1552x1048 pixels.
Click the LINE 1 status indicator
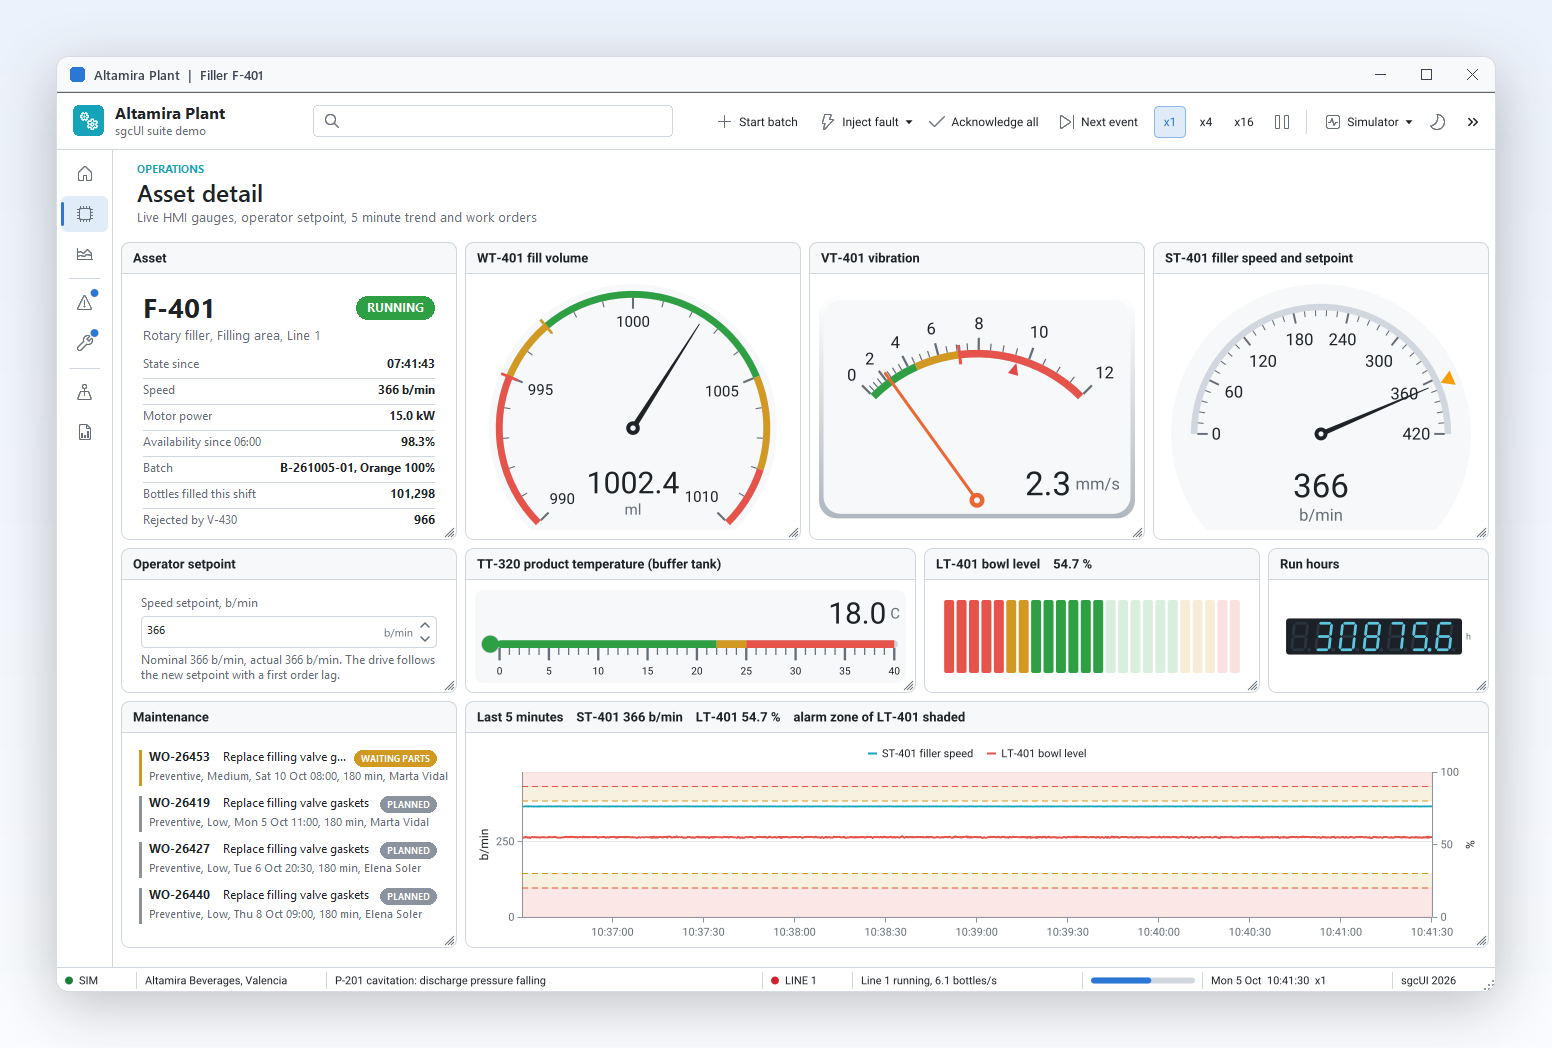pos(794,981)
